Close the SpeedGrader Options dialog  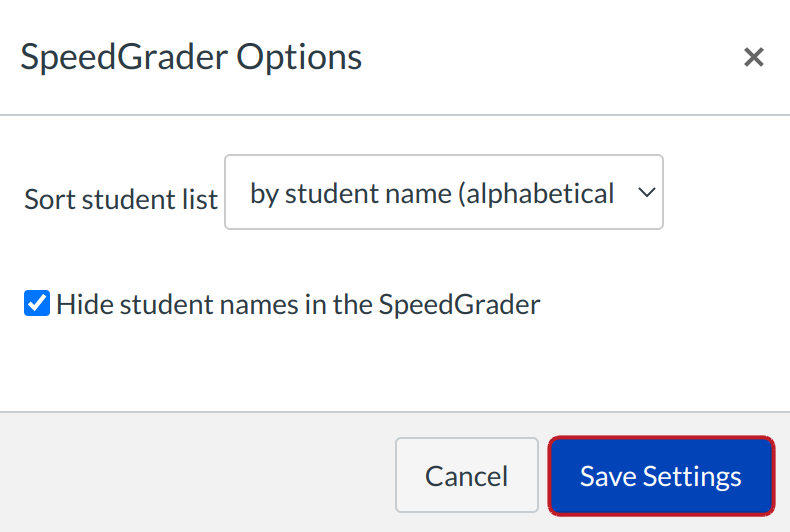(x=753, y=57)
